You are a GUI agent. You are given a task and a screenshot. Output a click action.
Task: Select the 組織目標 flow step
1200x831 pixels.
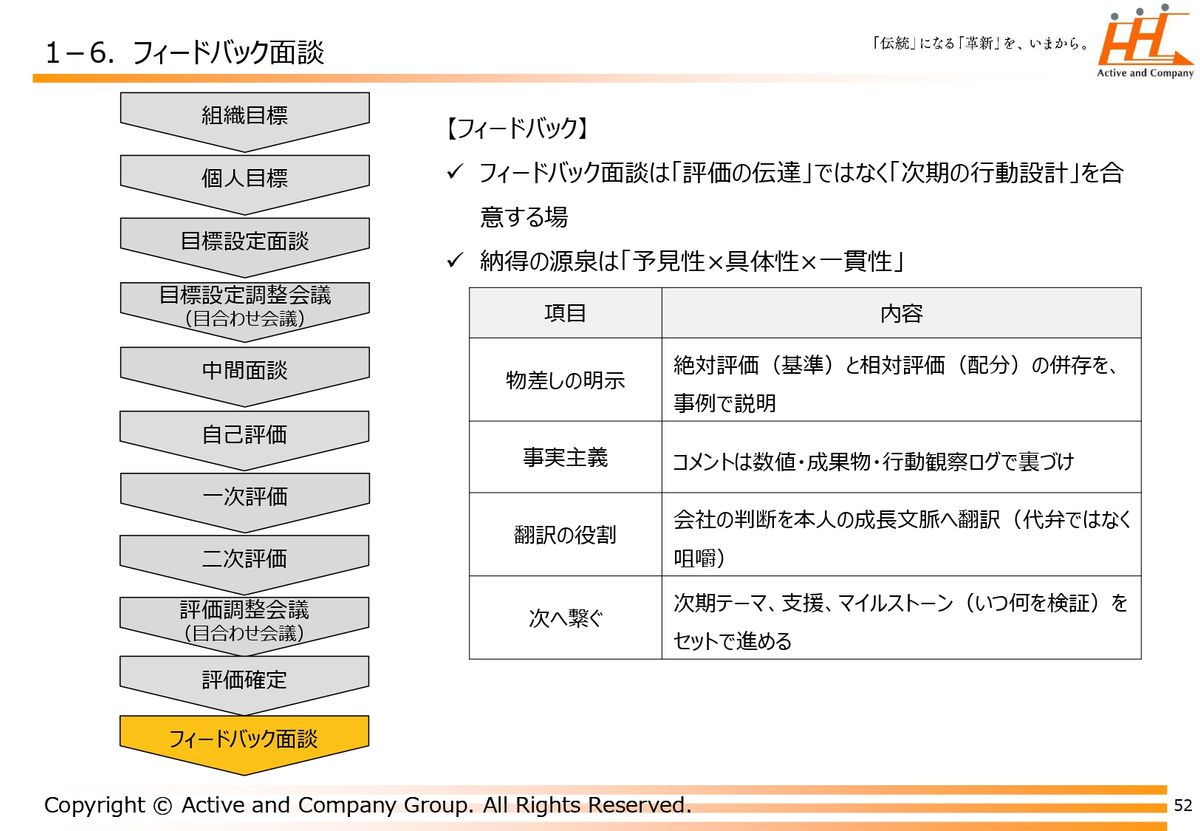coord(244,115)
